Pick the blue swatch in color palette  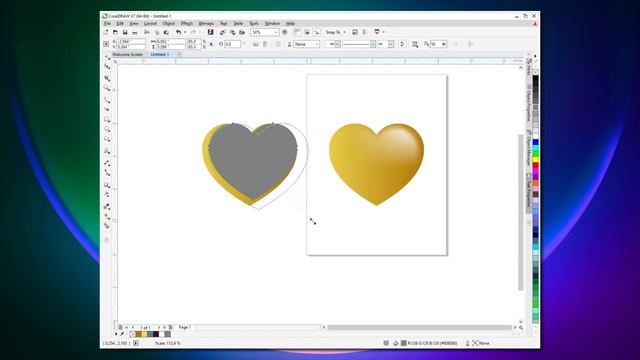536,142
